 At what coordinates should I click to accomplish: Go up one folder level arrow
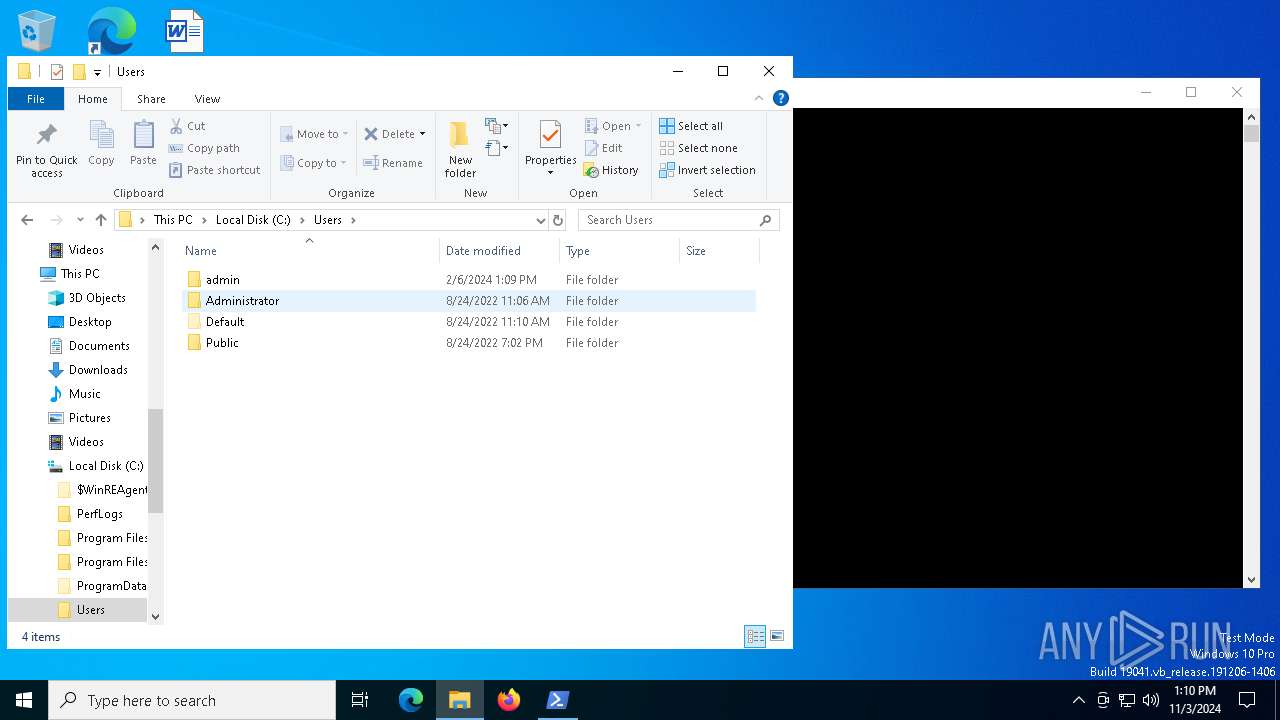pos(100,220)
